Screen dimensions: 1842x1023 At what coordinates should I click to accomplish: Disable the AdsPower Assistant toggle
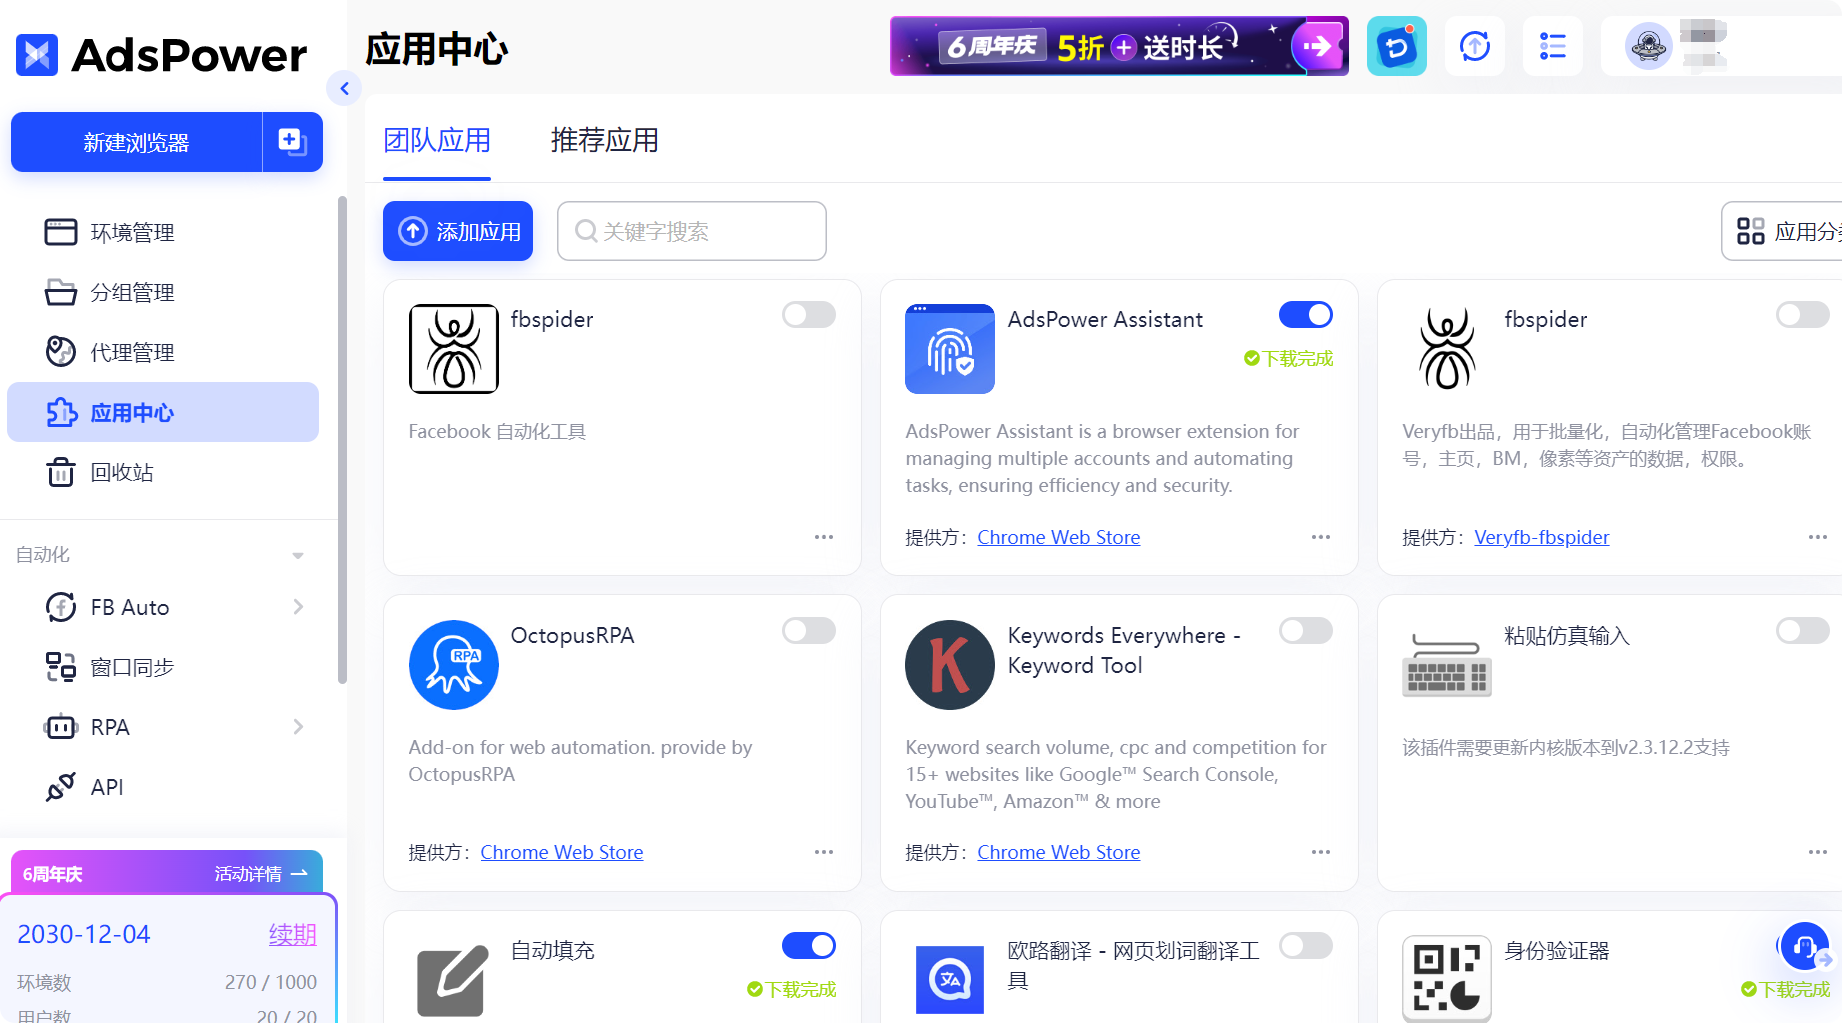pos(1306,315)
